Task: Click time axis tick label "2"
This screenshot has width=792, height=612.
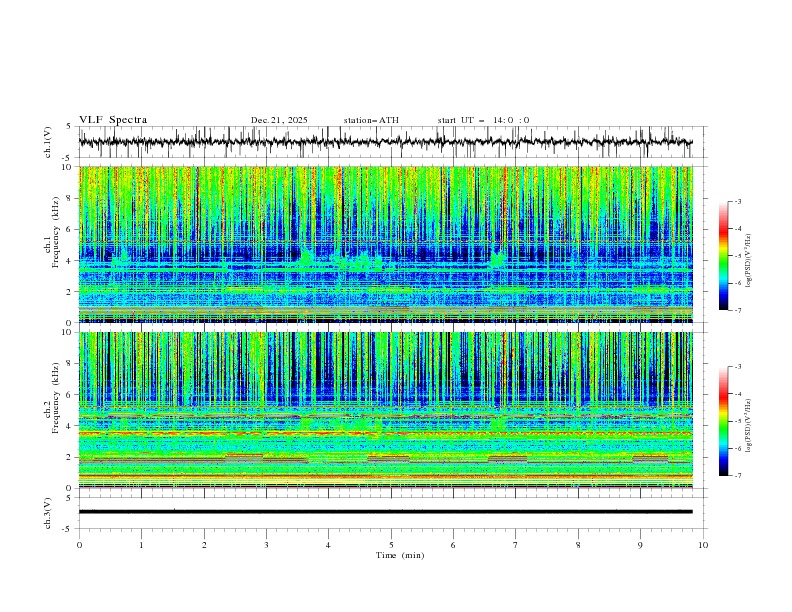Action: [204, 545]
